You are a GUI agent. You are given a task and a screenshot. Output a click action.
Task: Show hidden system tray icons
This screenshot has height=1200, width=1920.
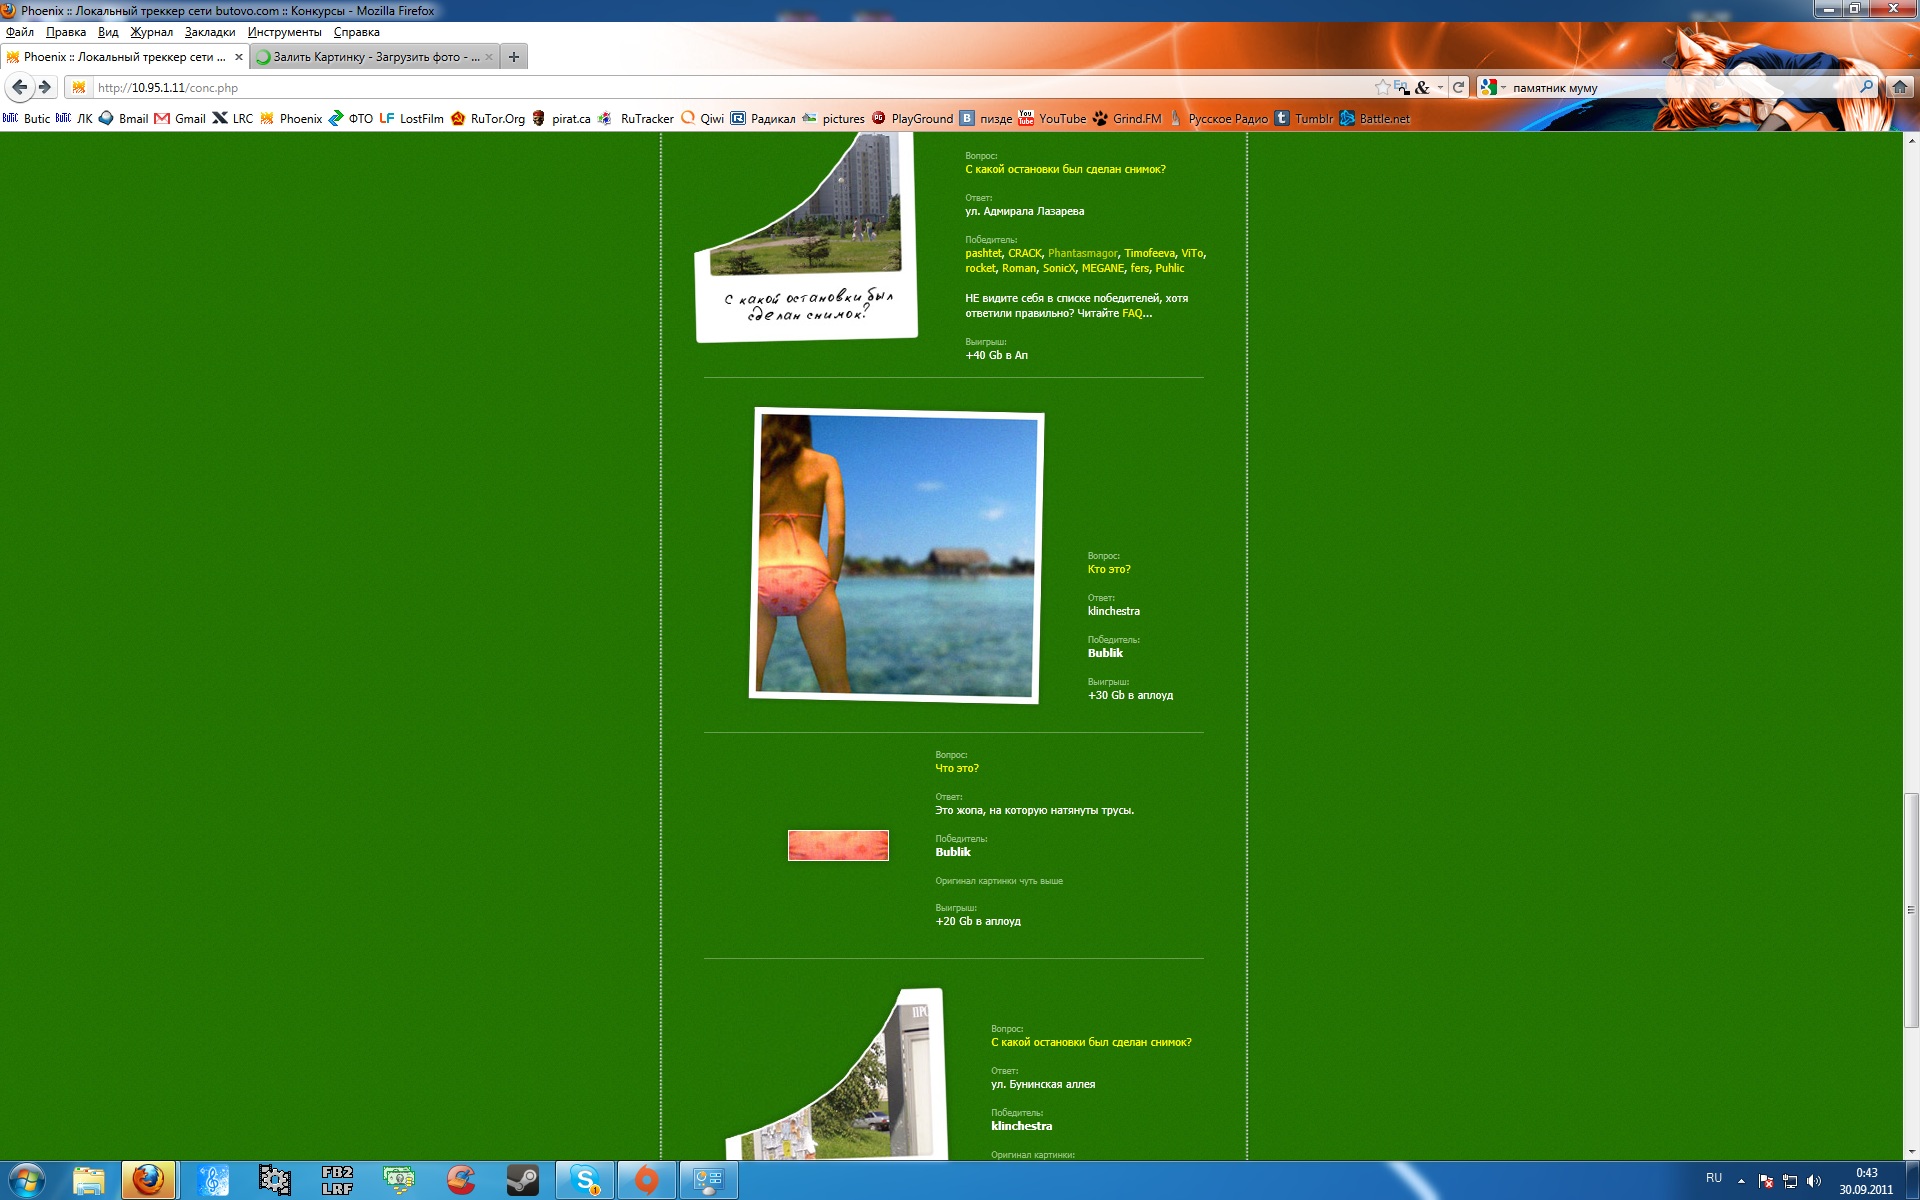coord(1741,1180)
